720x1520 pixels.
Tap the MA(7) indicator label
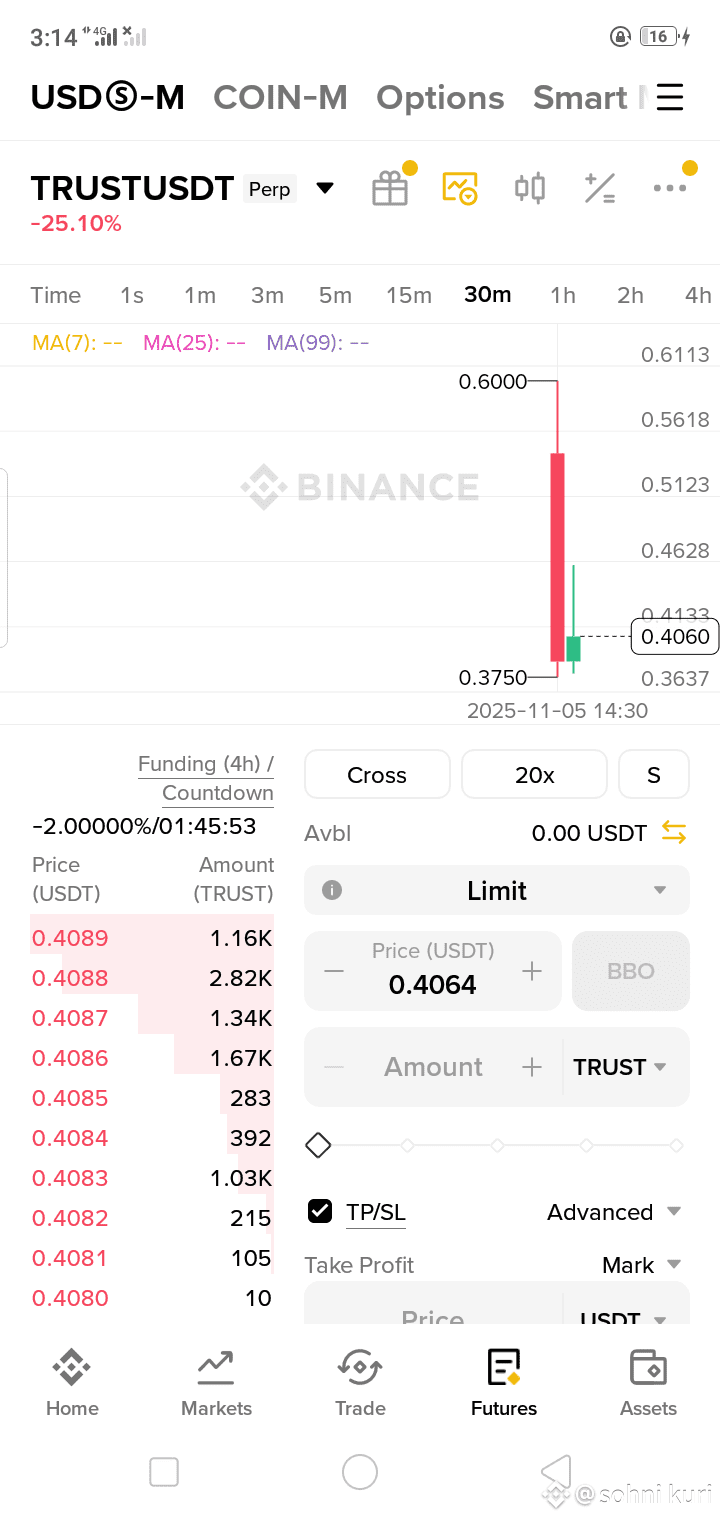[x=77, y=343]
